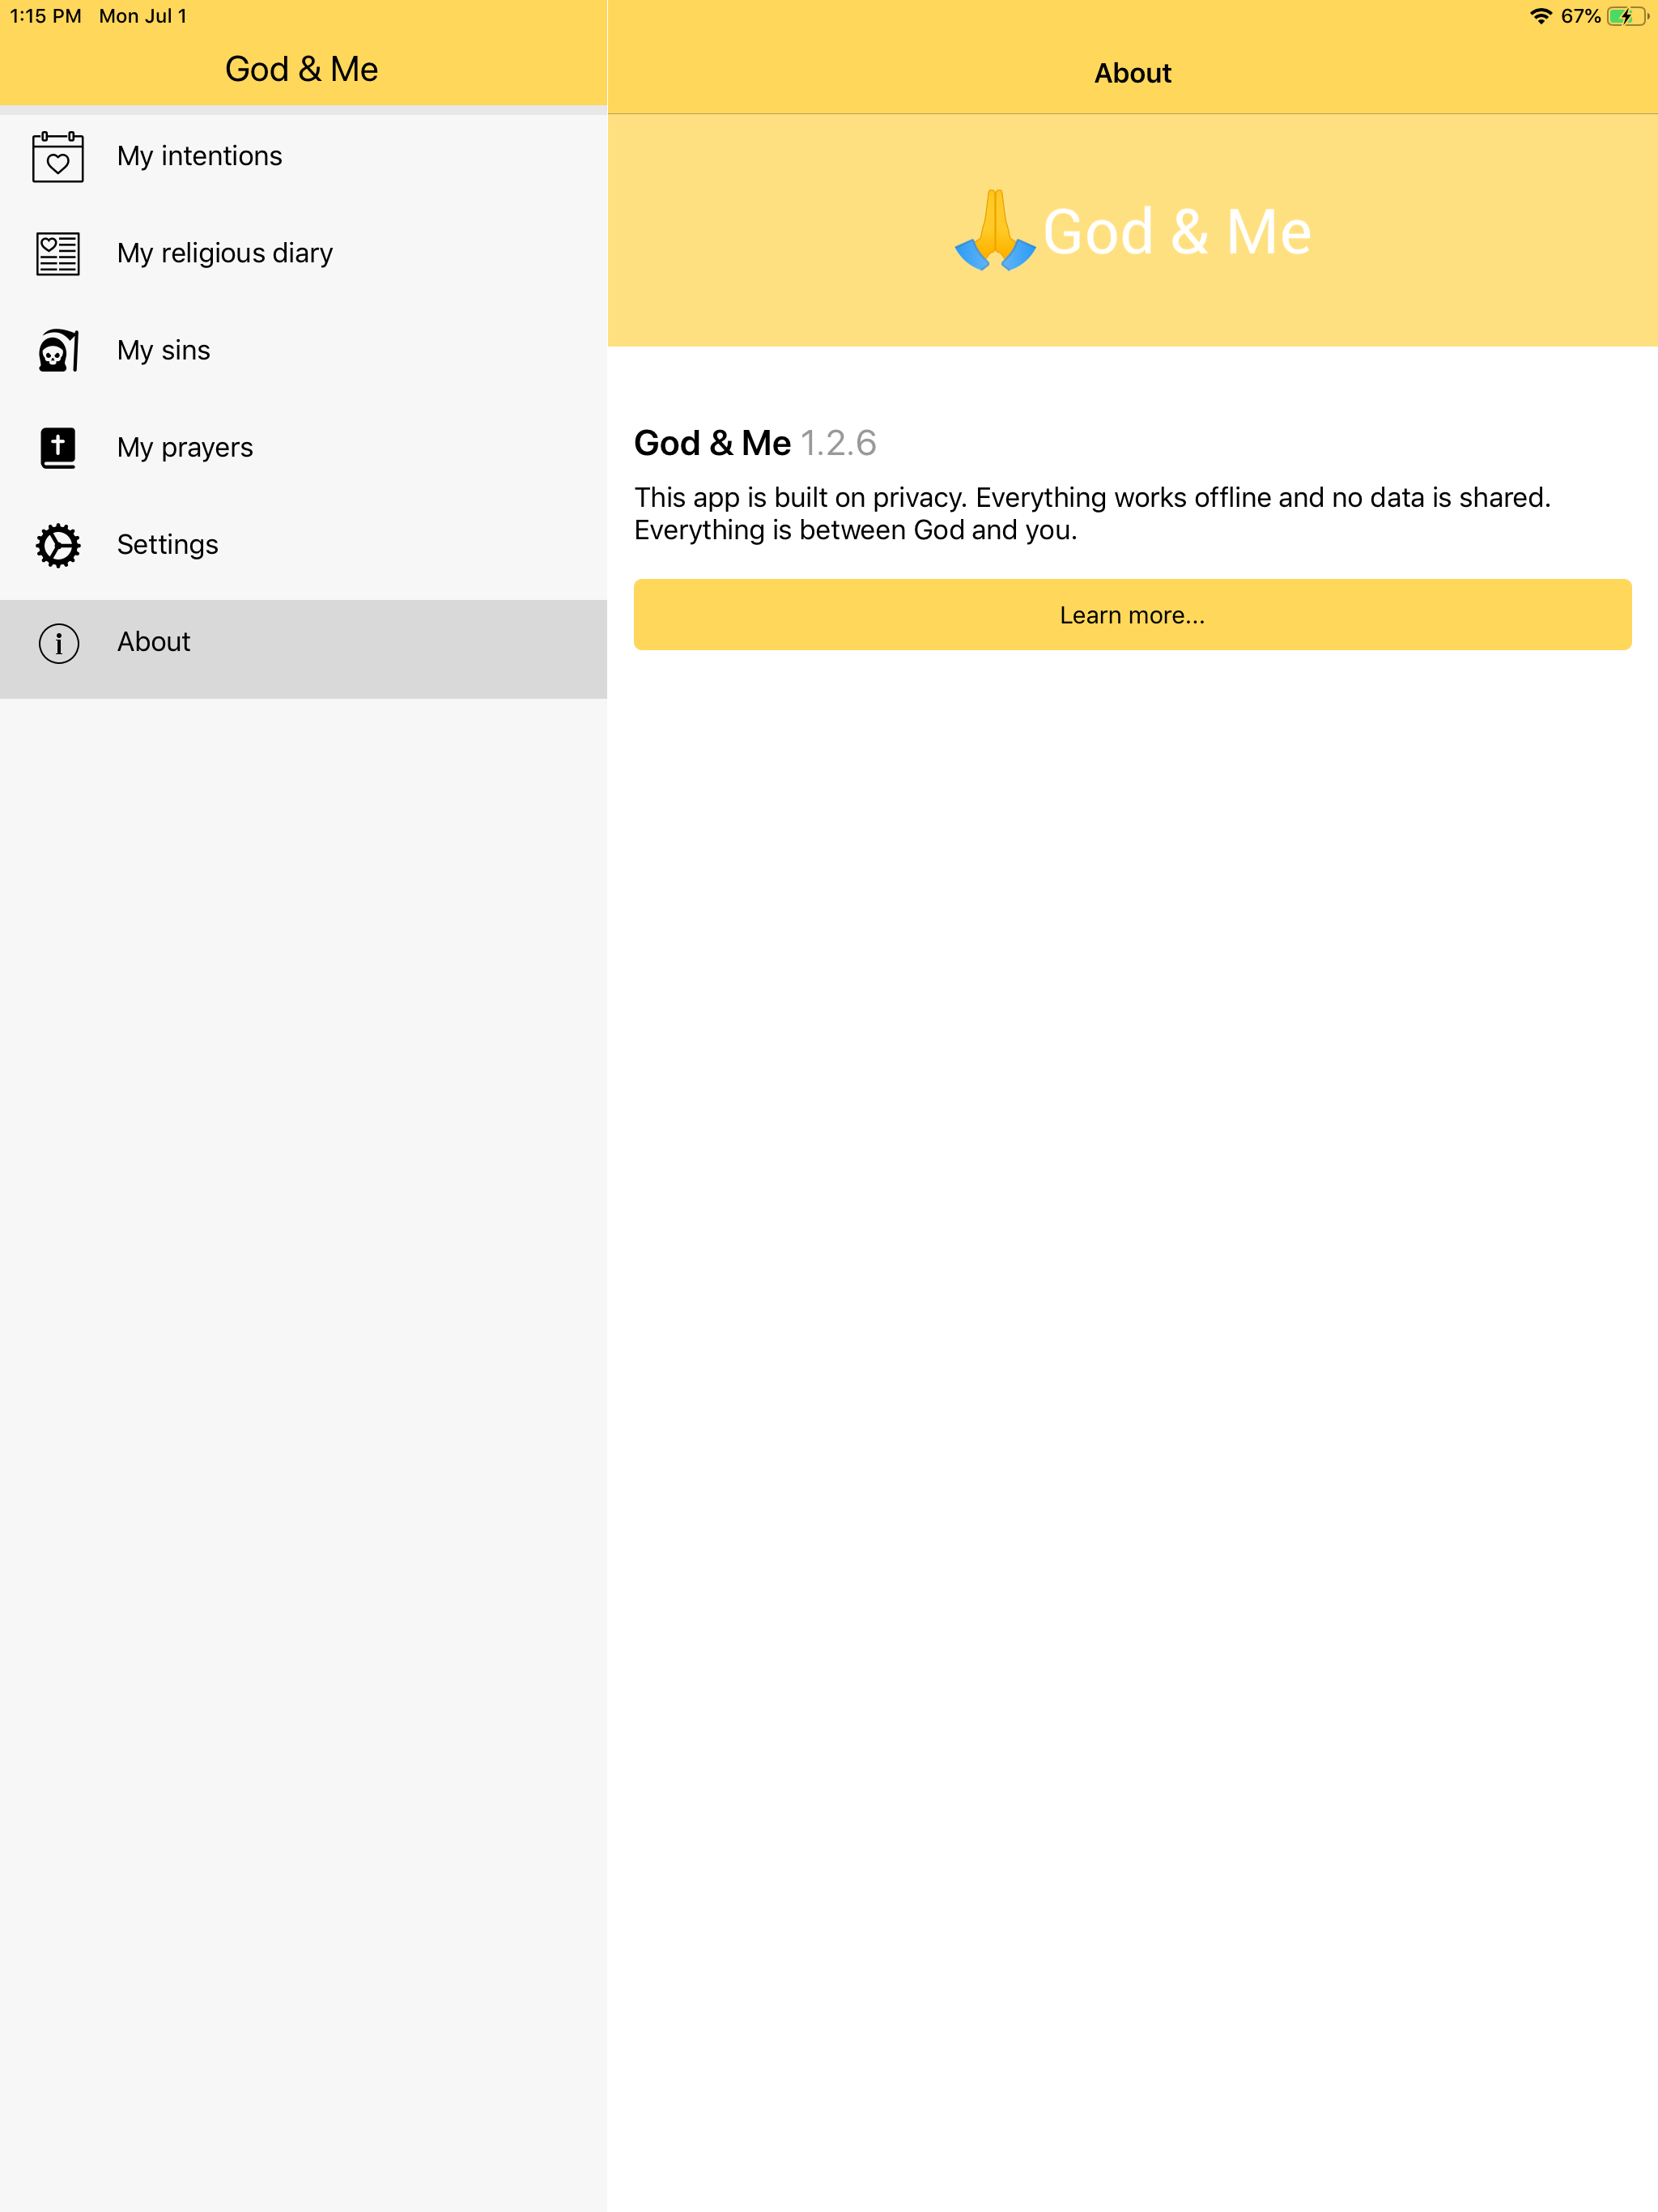Click the Bible cross prayers icon
The width and height of the screenshot is (1658, 2212).
click(58, 448)
